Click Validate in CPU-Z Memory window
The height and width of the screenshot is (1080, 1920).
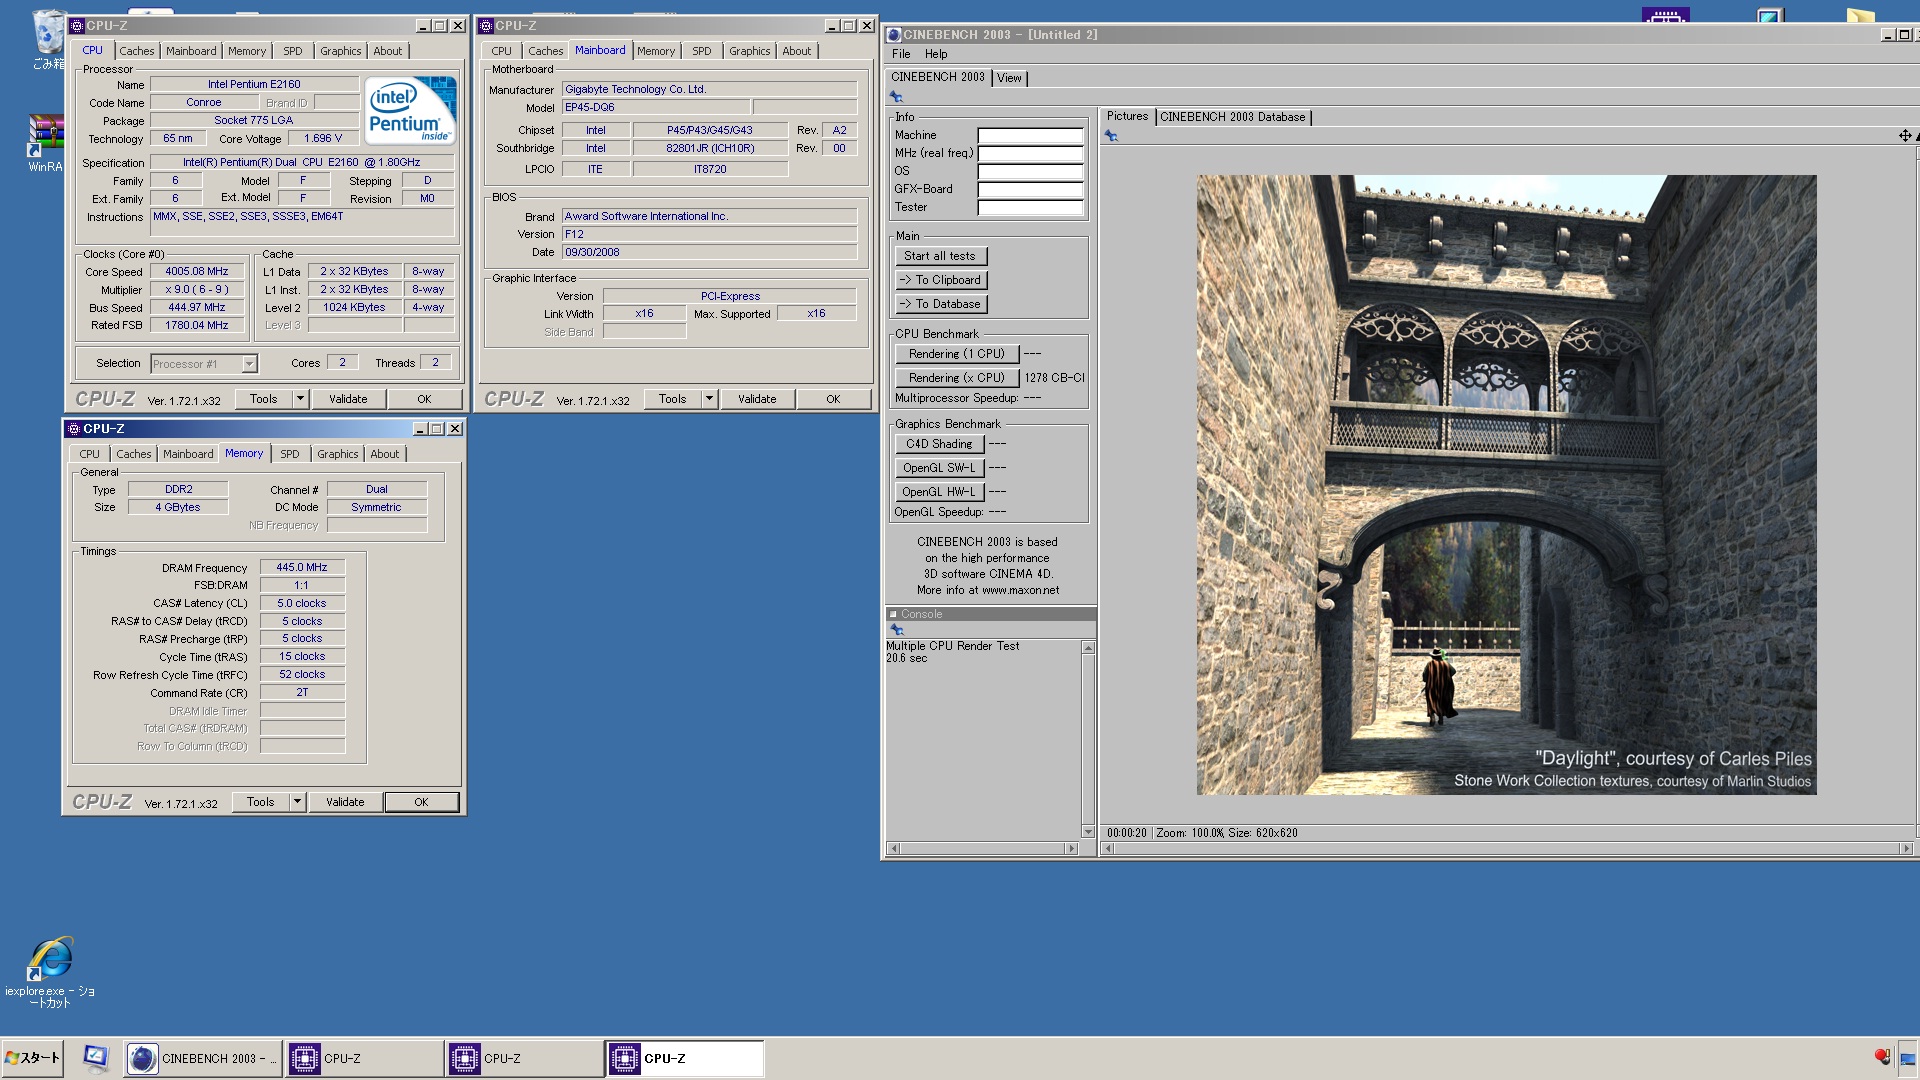345,802
